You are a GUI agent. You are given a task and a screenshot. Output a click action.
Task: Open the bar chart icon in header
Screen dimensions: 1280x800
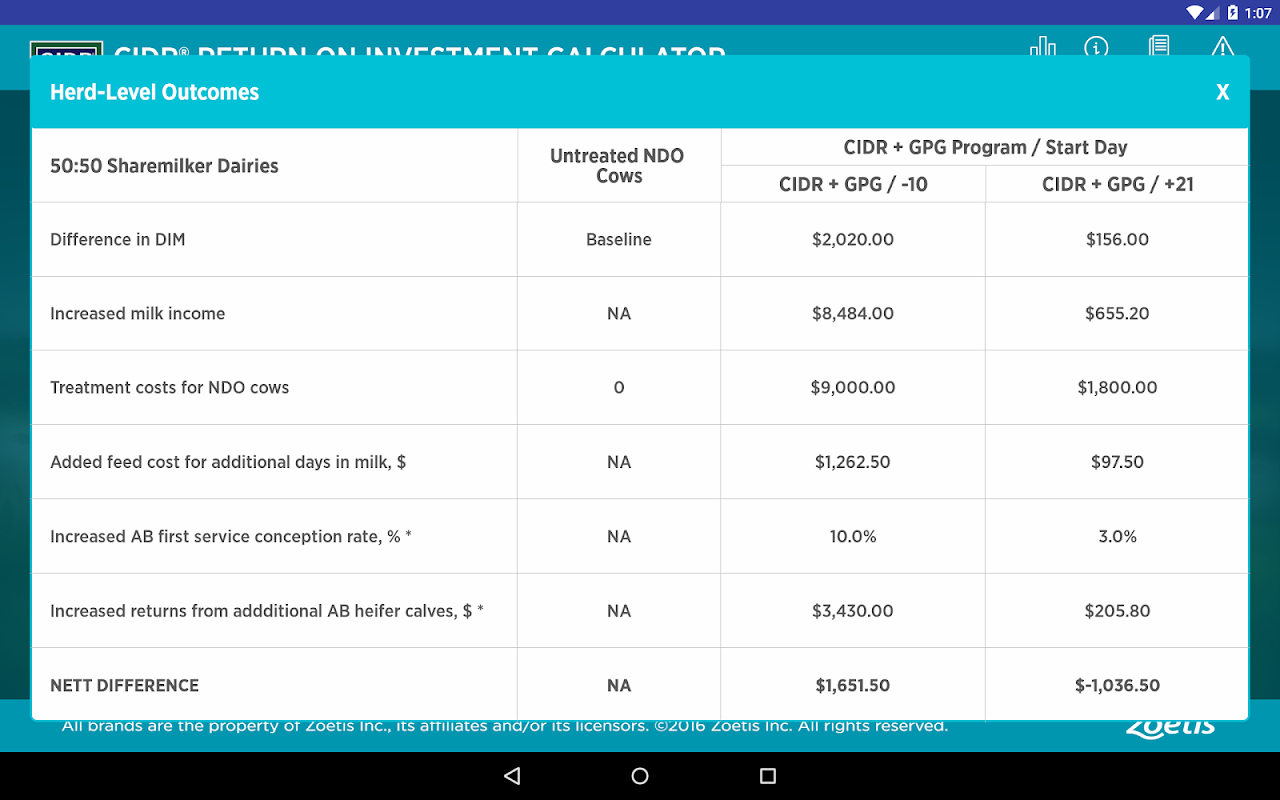(1042, 47)
